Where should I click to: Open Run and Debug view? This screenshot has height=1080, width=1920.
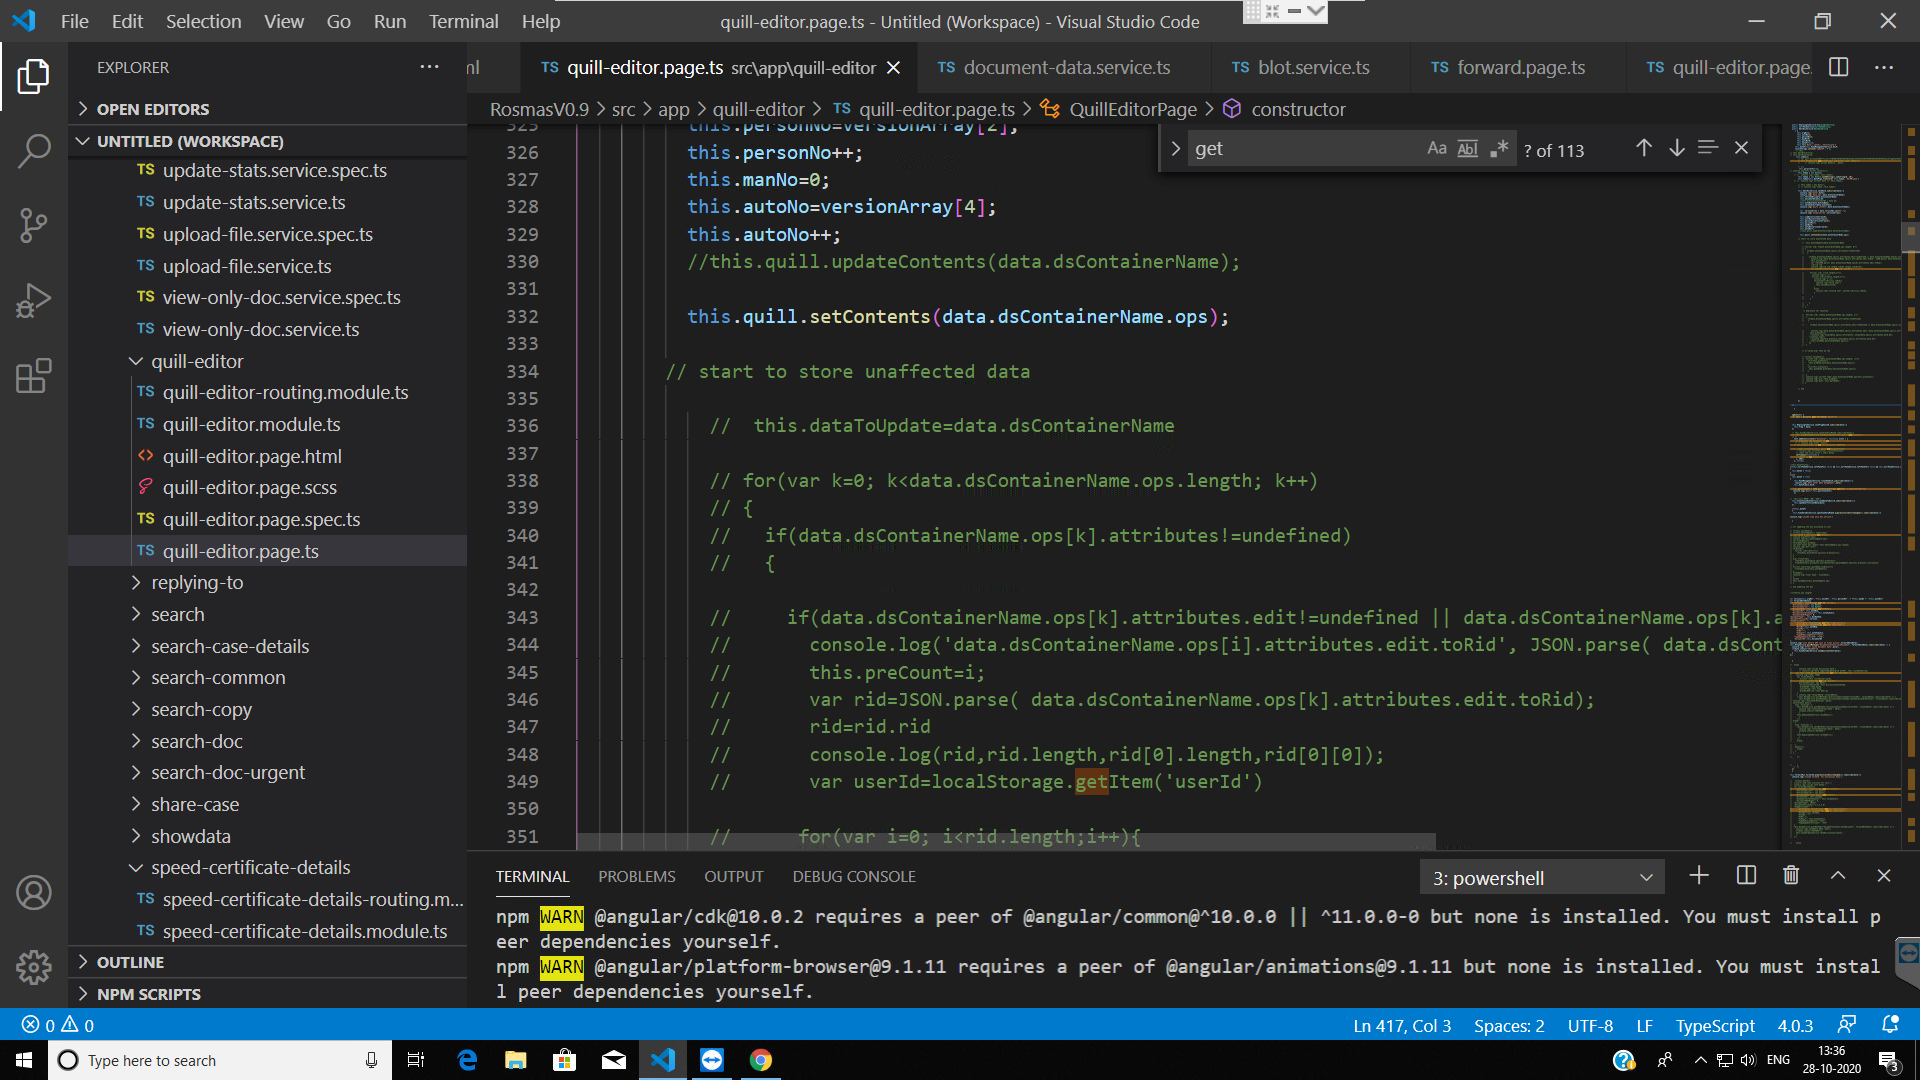click(33, 300)
